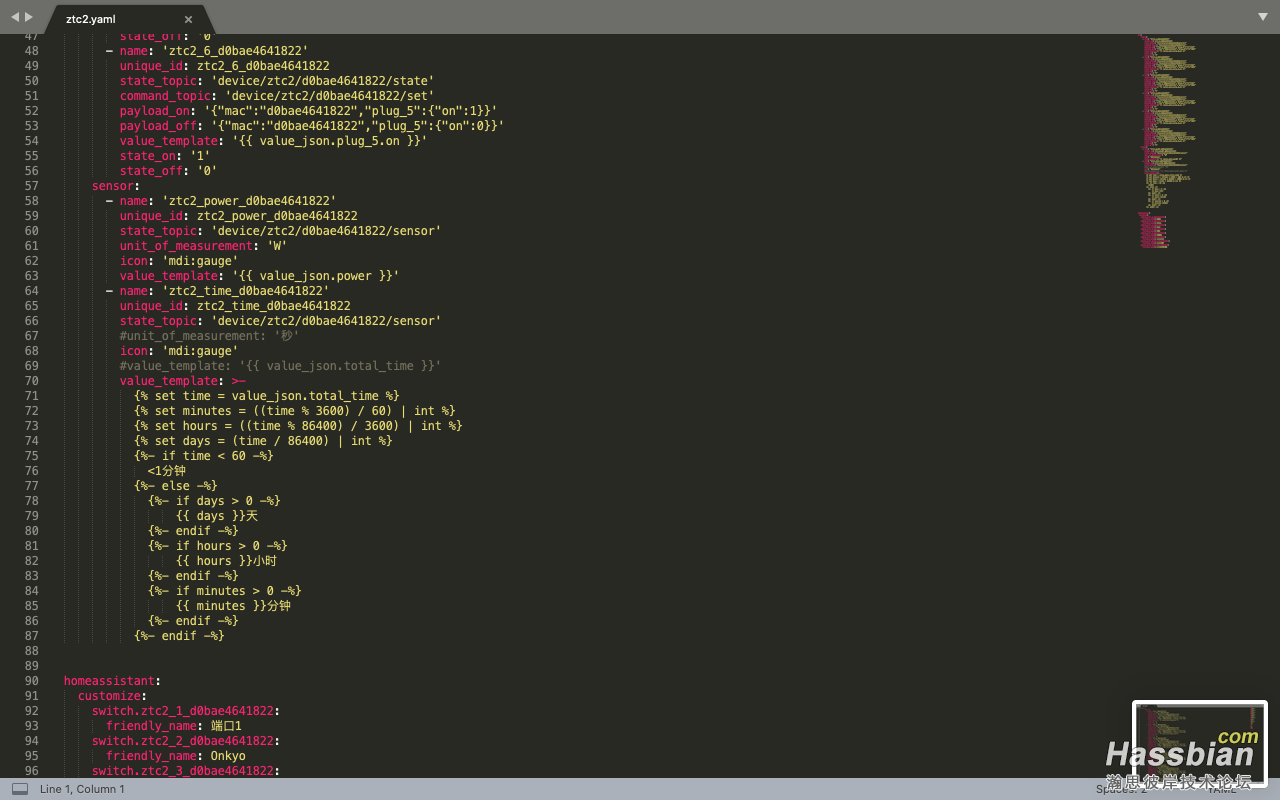Click 'if days > 0' condition
Image resolution: width=1280 pixels, height=800 pixels.
(x=214, y=501)
